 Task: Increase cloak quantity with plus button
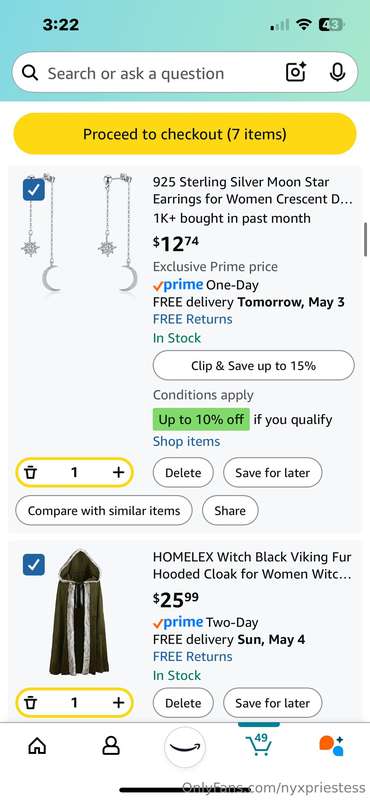[x=118, y=703]
